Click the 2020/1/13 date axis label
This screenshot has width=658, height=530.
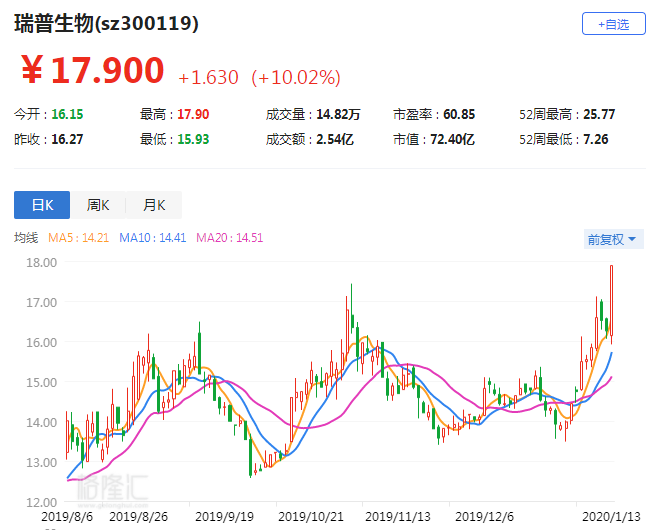[611, 517]
